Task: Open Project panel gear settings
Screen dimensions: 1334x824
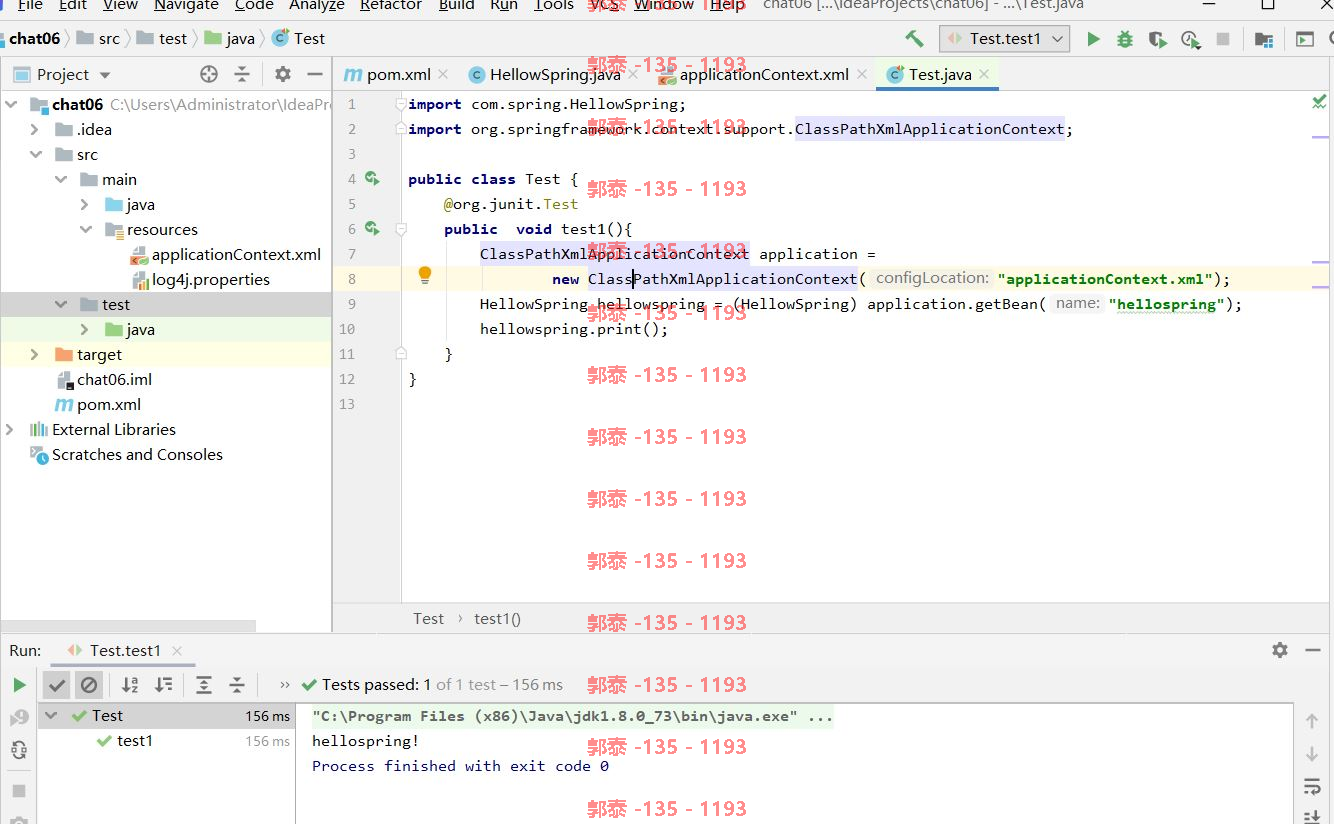Action: click(x=283, y=74)
